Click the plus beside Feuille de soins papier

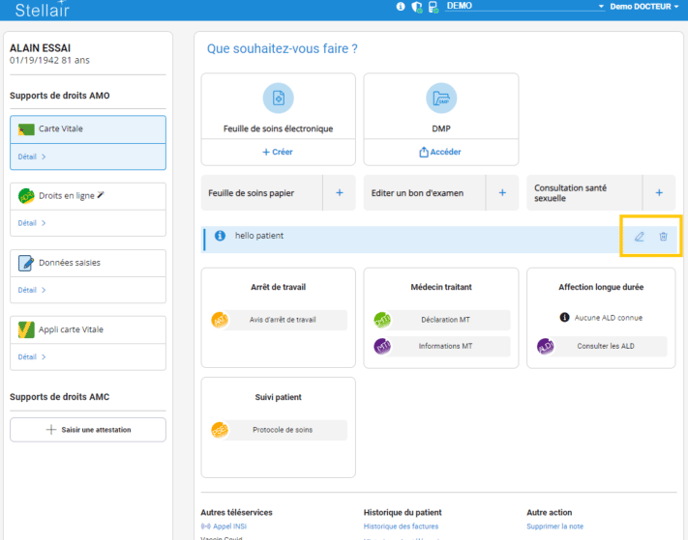[339, 193]
